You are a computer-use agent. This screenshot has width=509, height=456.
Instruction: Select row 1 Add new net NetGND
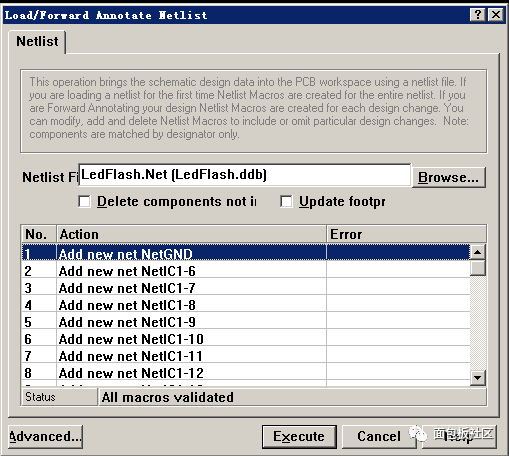click(x=246, y=253)
